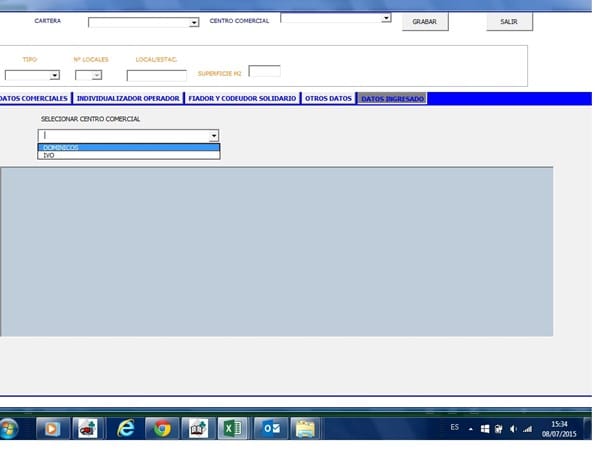Open the CENTRO COMERCIAL dropdown at top

click(386, 18)
